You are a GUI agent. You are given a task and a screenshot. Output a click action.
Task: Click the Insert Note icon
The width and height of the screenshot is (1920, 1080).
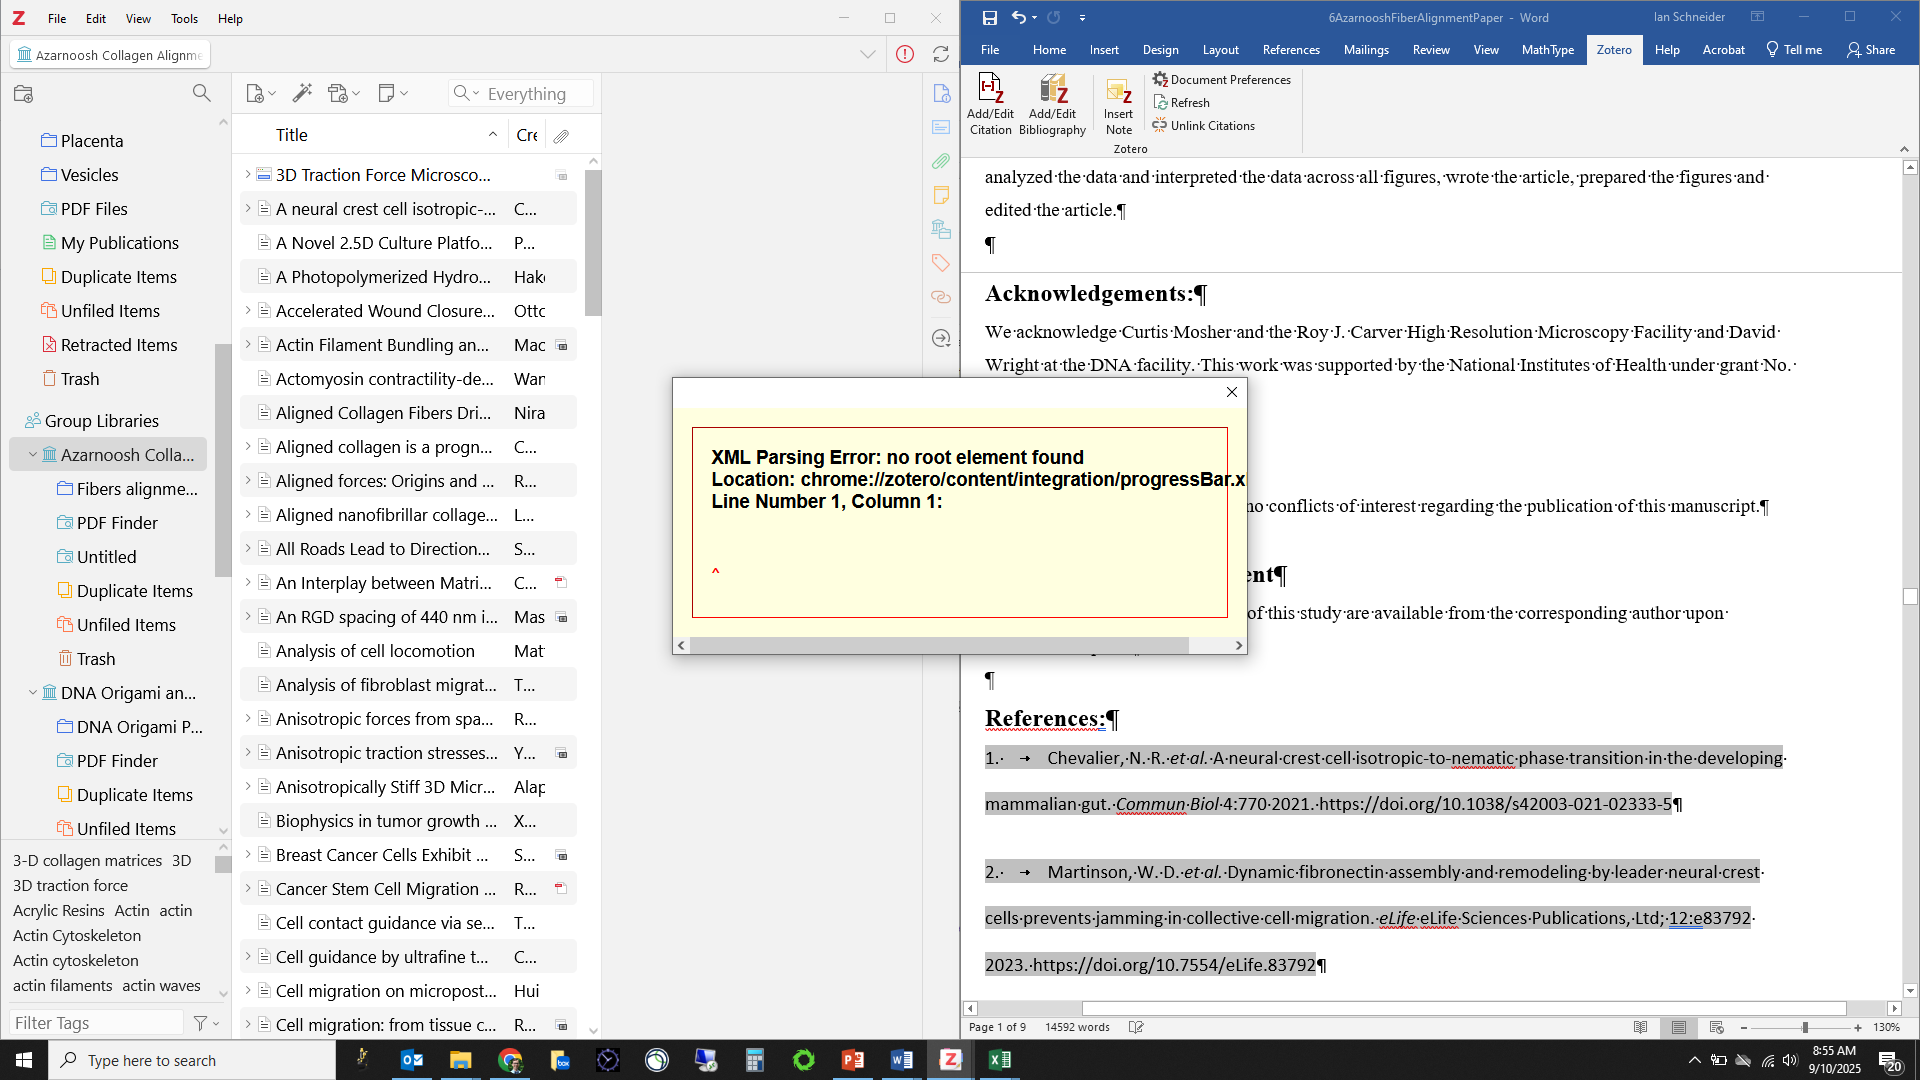tap(1118, 103)
